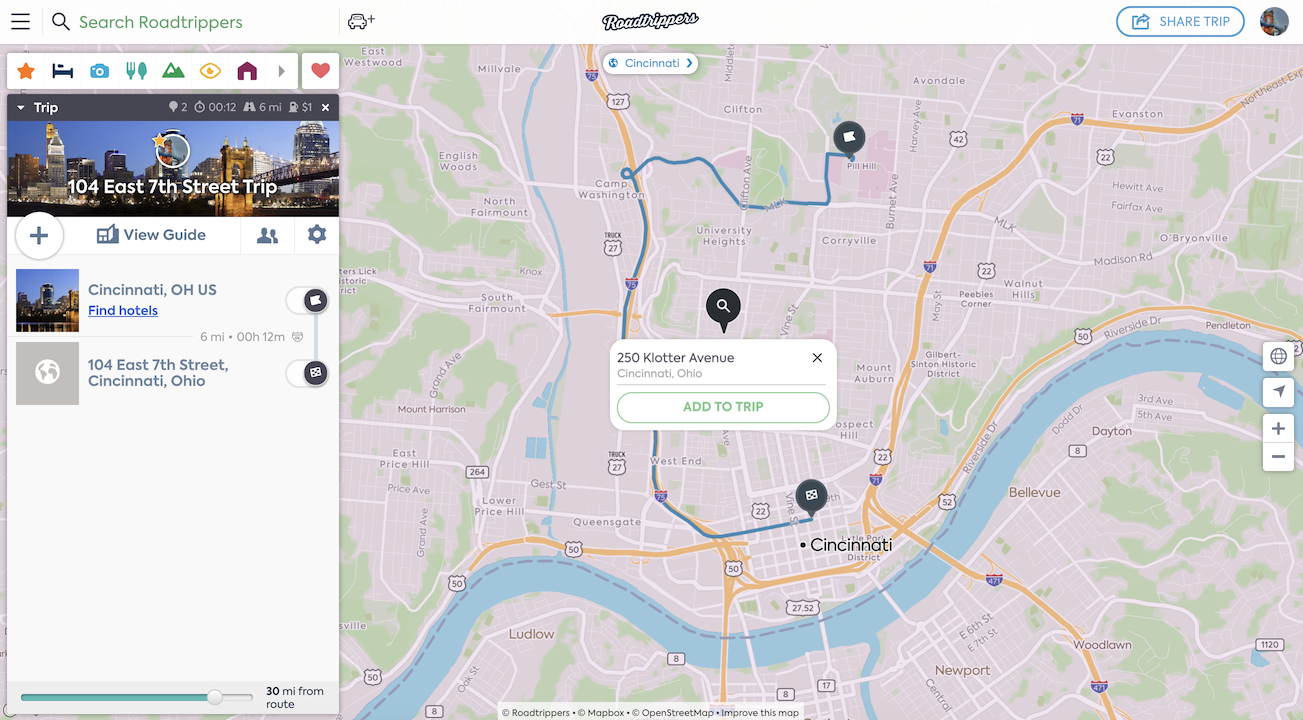Click the Cincinnati, OH US thumbnail

[47, 300]
